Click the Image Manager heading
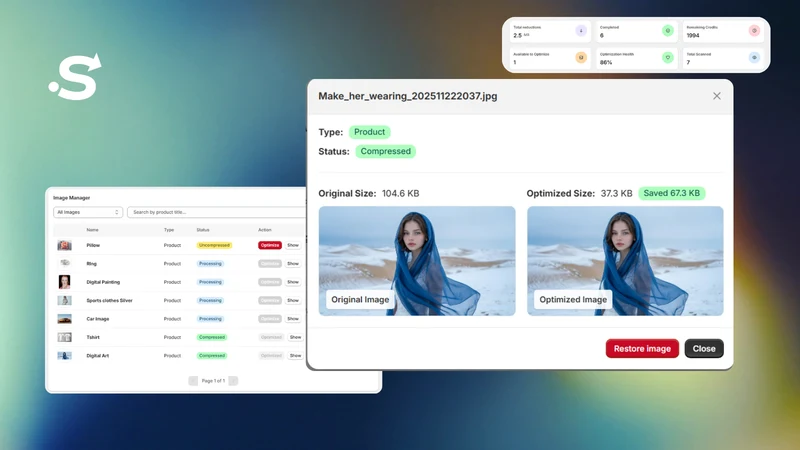 pos(71,197)
